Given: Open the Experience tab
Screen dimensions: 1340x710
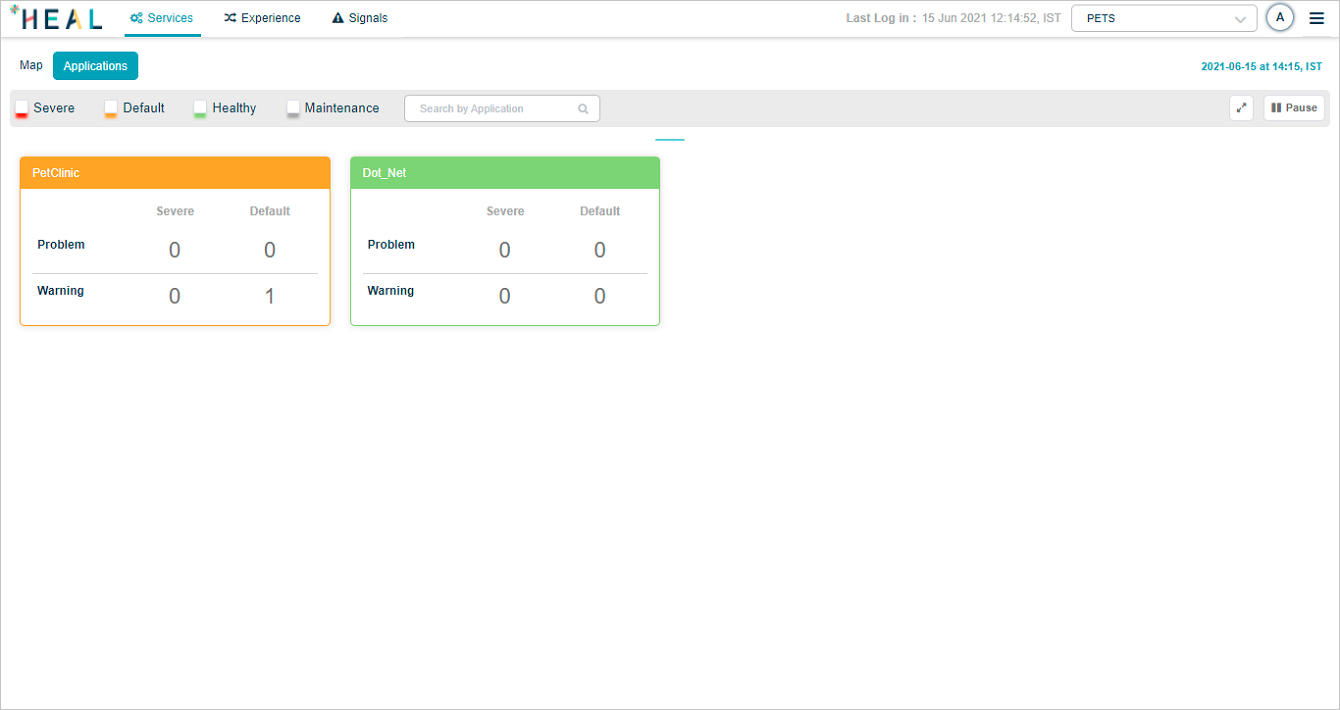Looking at the screenshot, I should tap(262, 18).
